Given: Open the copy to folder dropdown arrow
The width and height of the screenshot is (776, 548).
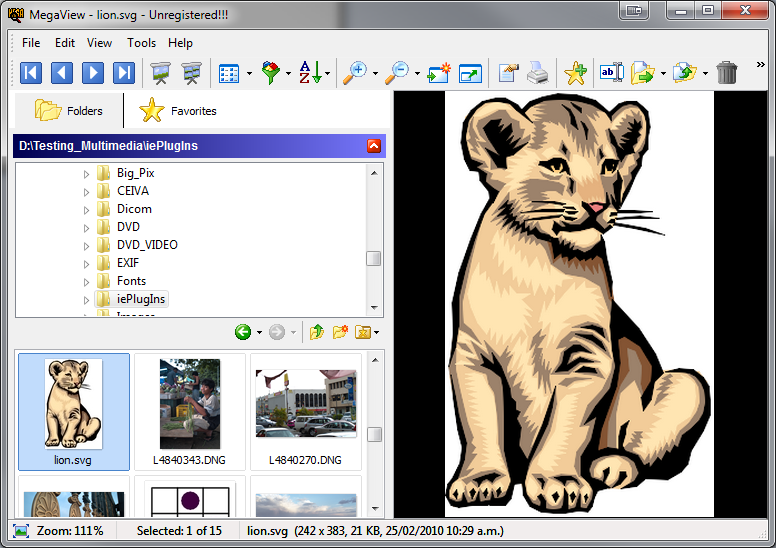Looking at the screenshot, I should coord(663,73).
